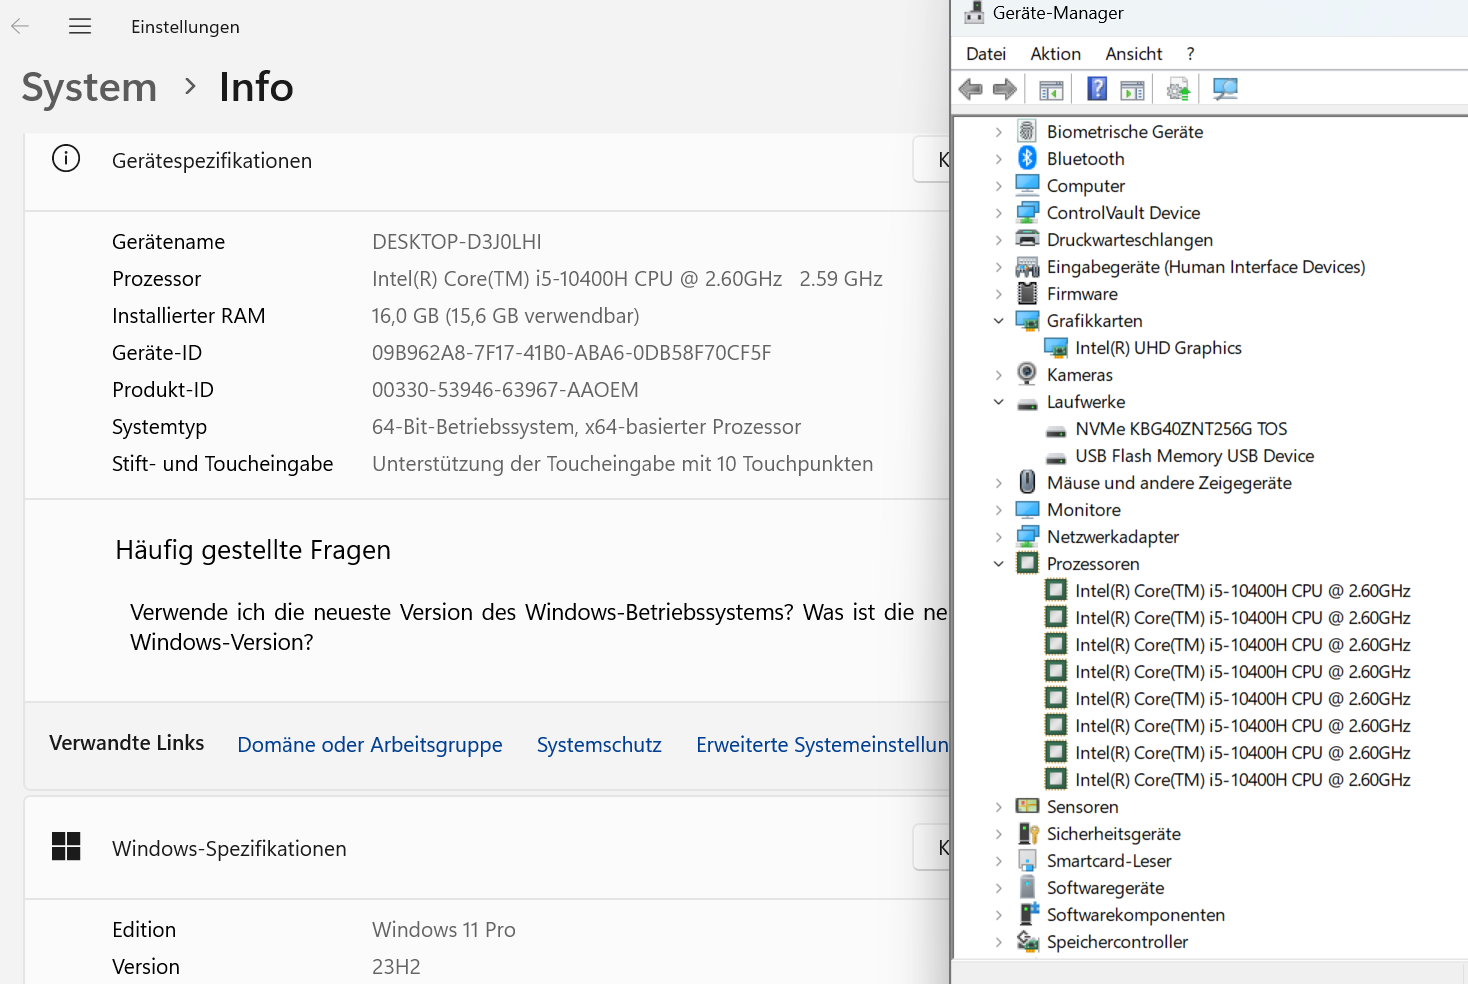Click the Eingabegeräte (Human Interface Devices) icon
The height and width of the screenshot is (984, 1468).
pyautogui.click(x=1027, y=266)
